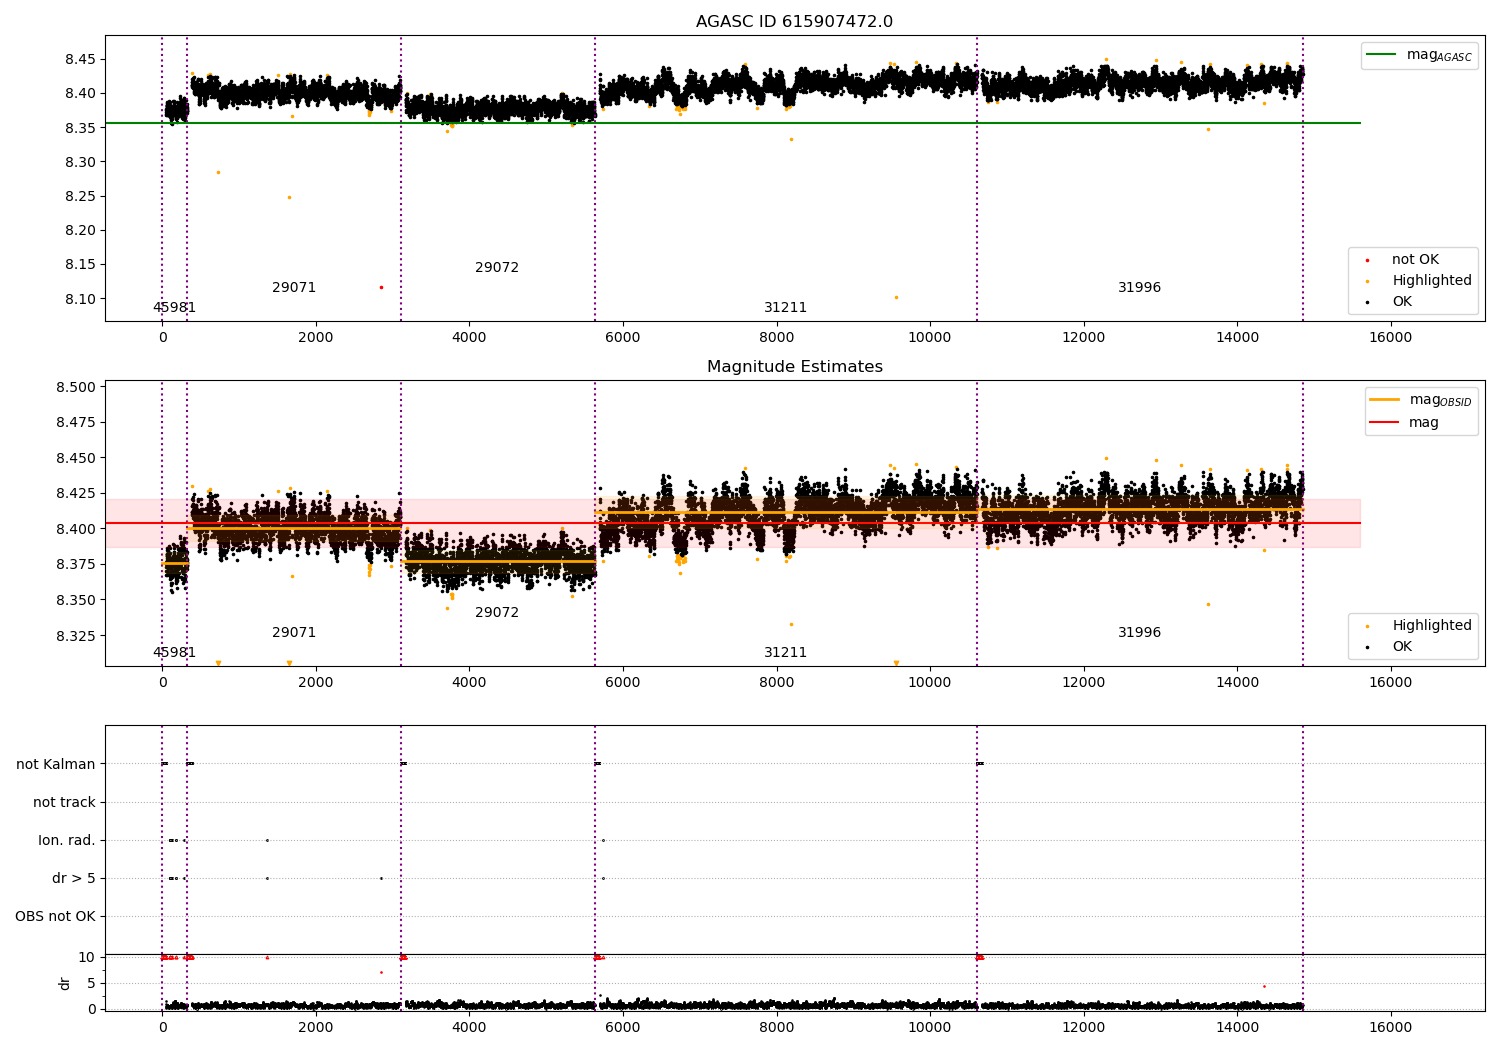Select the mag AGASC legend entry
This screenshot has width=1500, height=1050.
point(1420,55)
